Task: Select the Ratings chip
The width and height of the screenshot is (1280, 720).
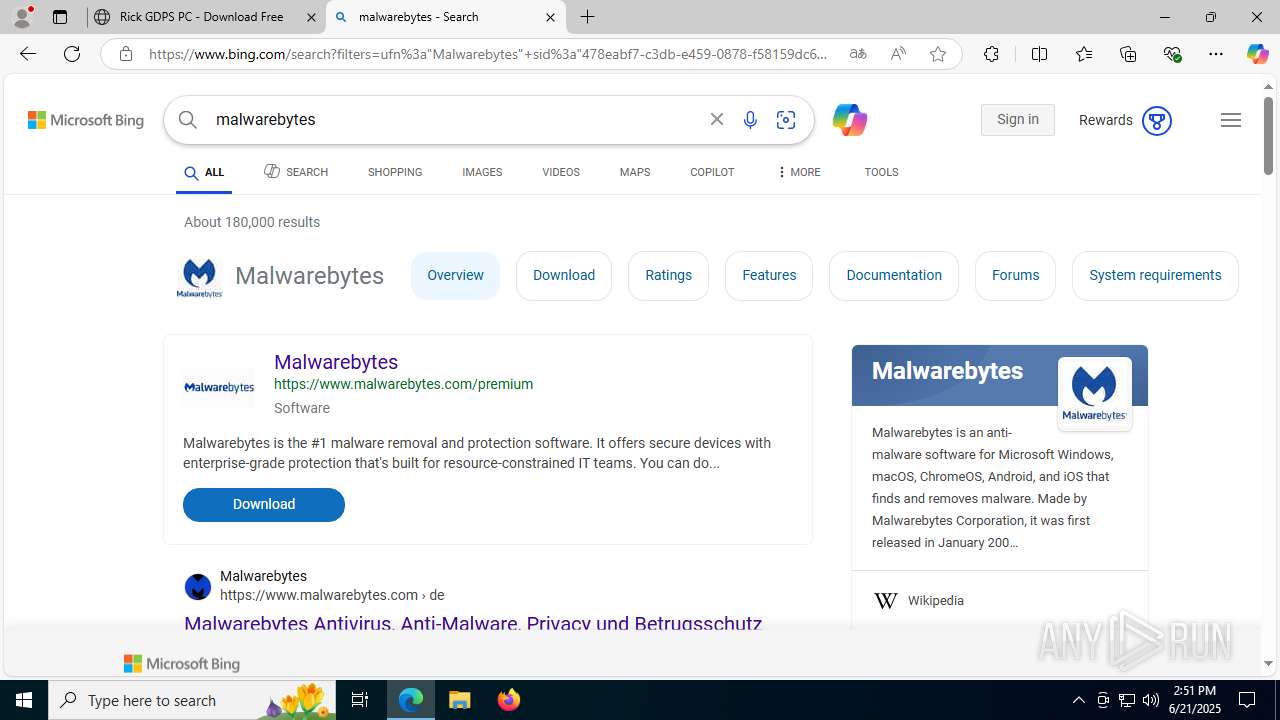Action: (x=669, y=275)
